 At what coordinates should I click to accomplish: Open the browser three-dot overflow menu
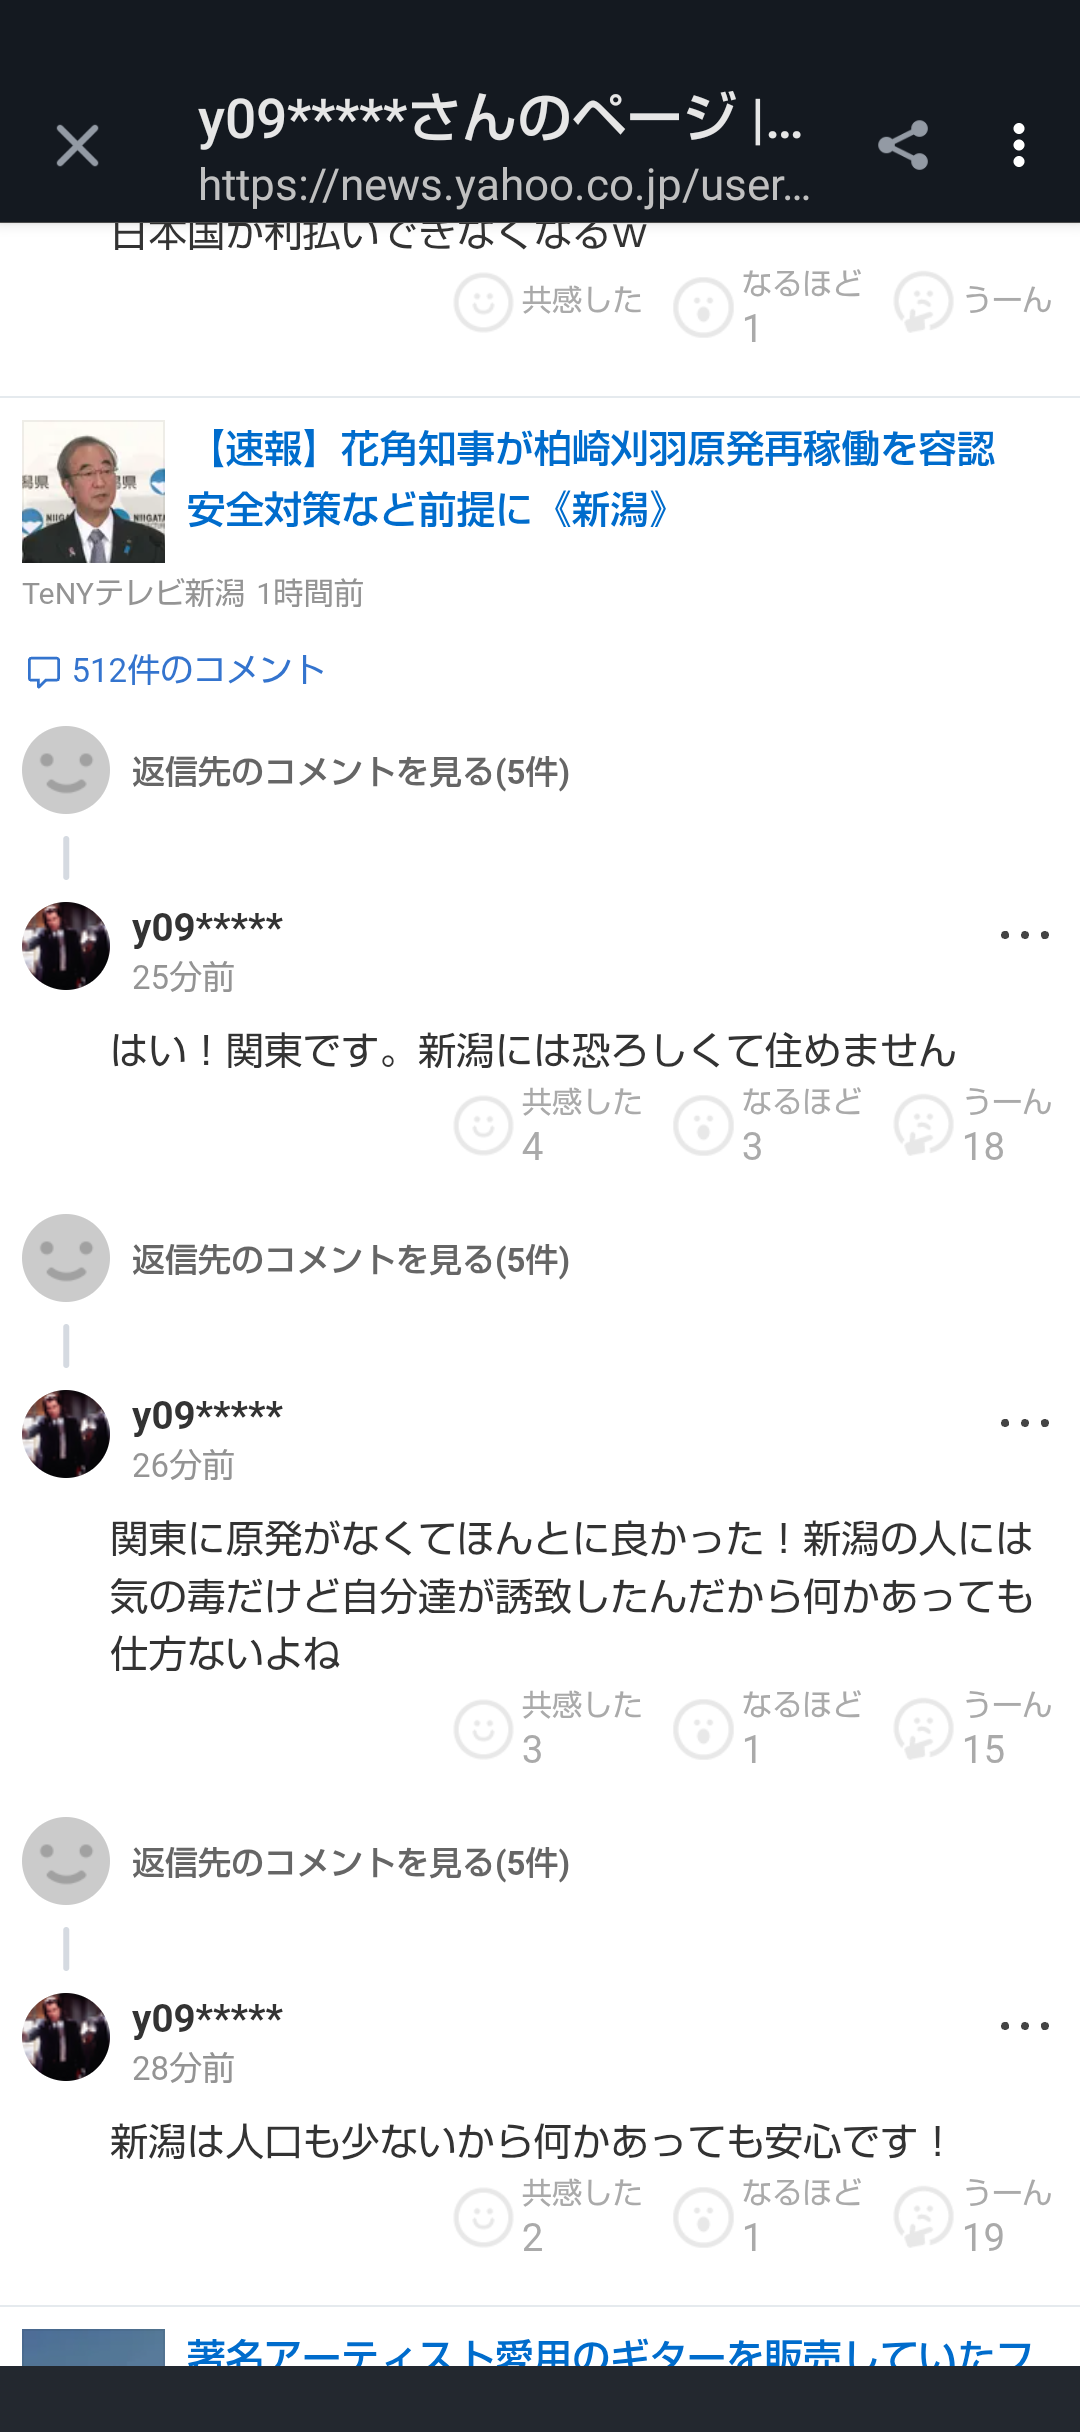pos(1018,146)
